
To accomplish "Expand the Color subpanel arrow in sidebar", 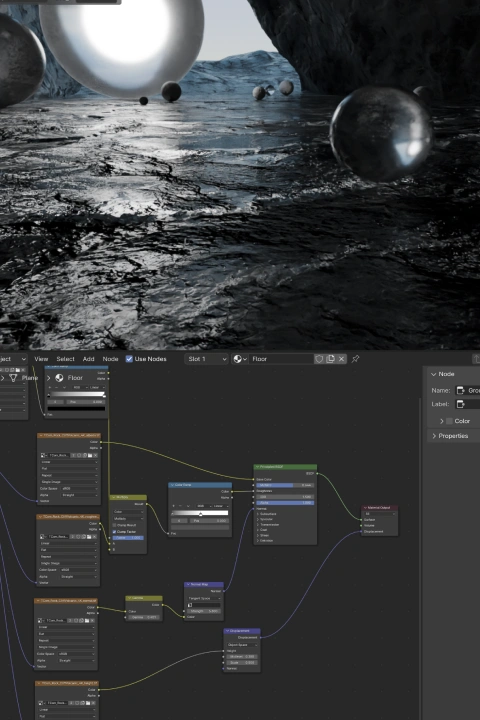I will coord(441,421).
